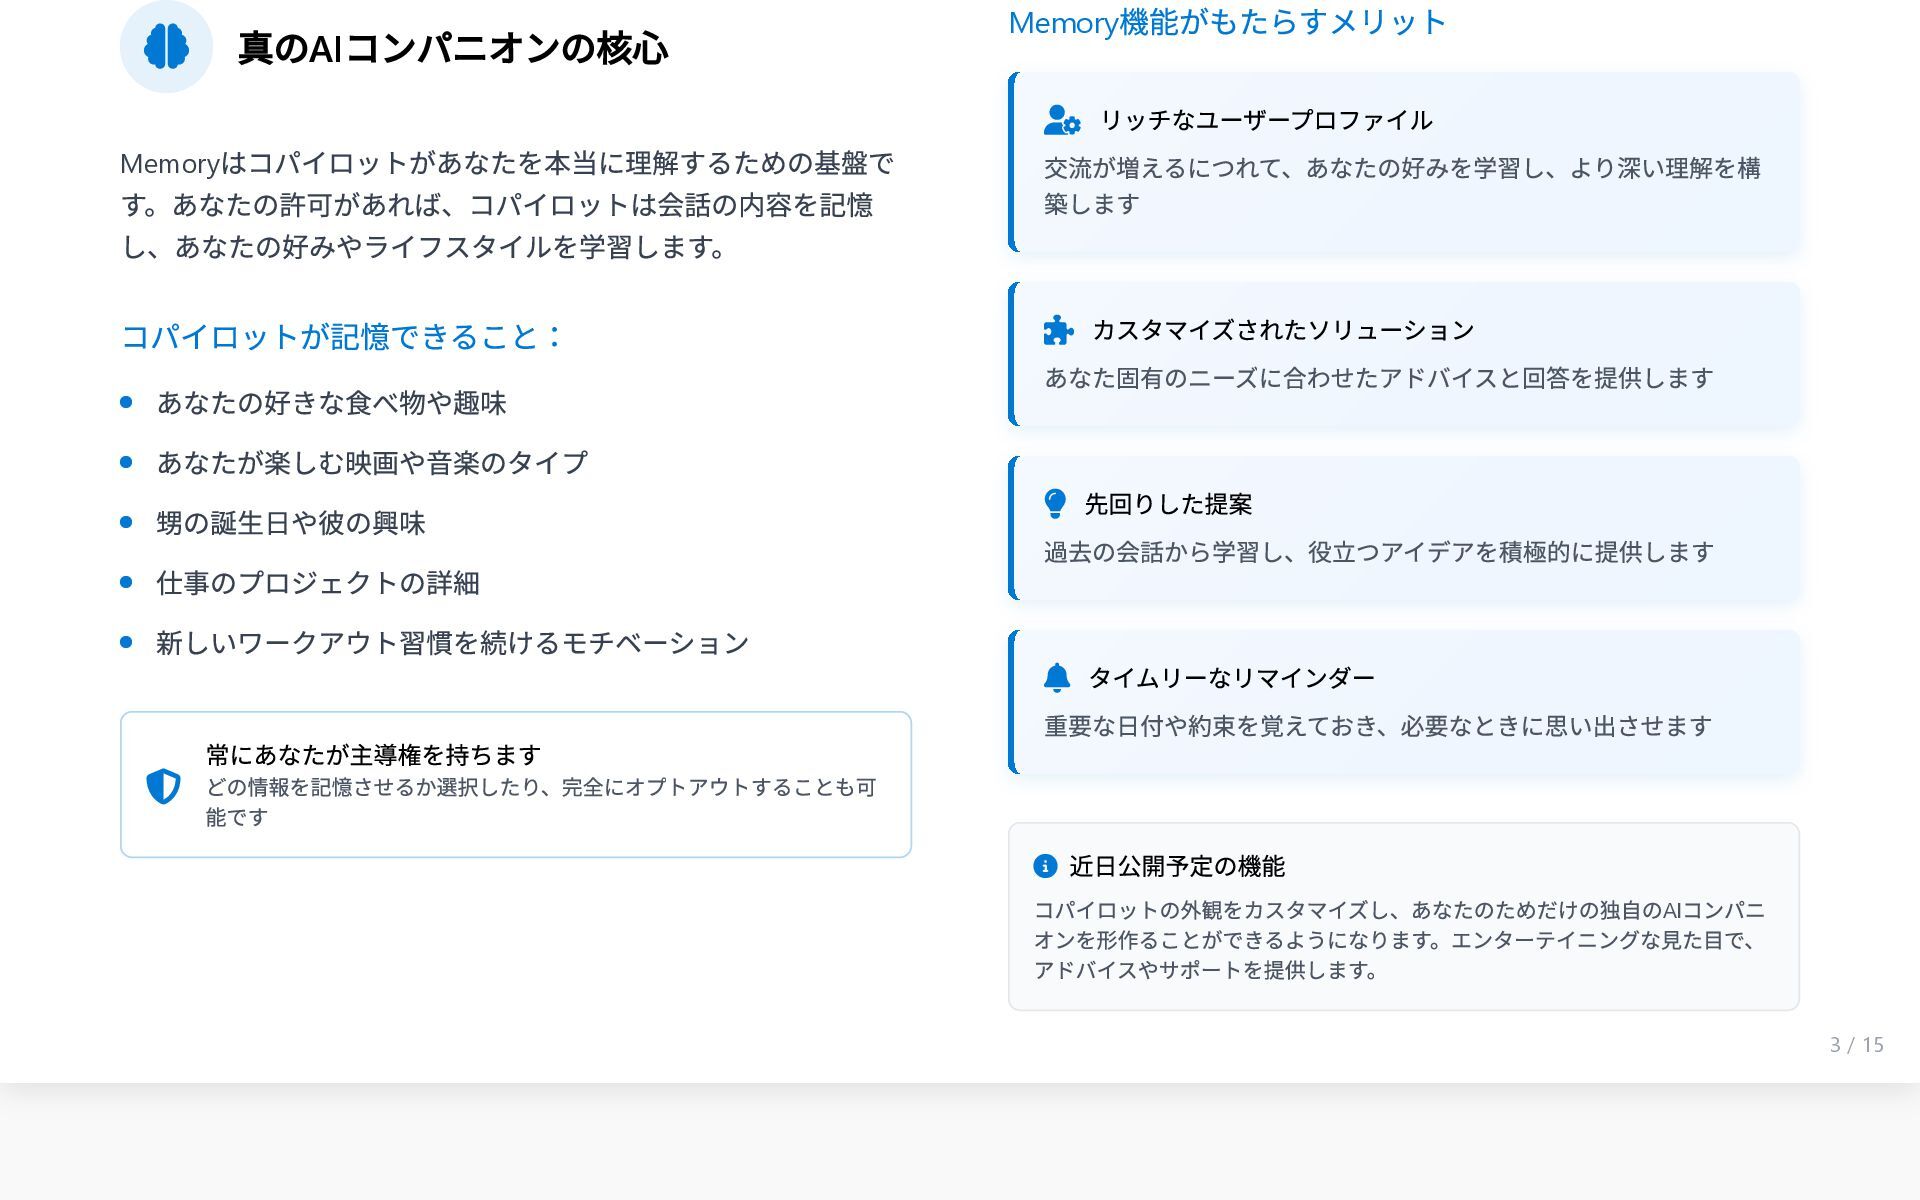Screen dimensions: 1920x1200
Task: Click the opt-out text どの情報を記憶させるか選択
Action: pyautogui.click(x=541, y=802)
